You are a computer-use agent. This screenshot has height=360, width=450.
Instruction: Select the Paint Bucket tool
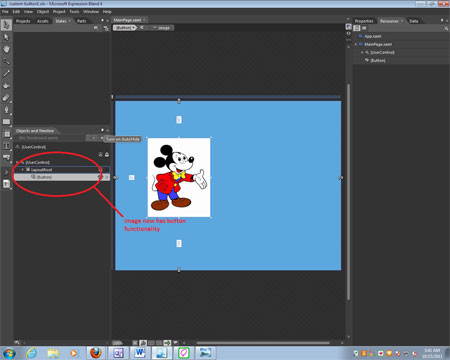(6, 86)
